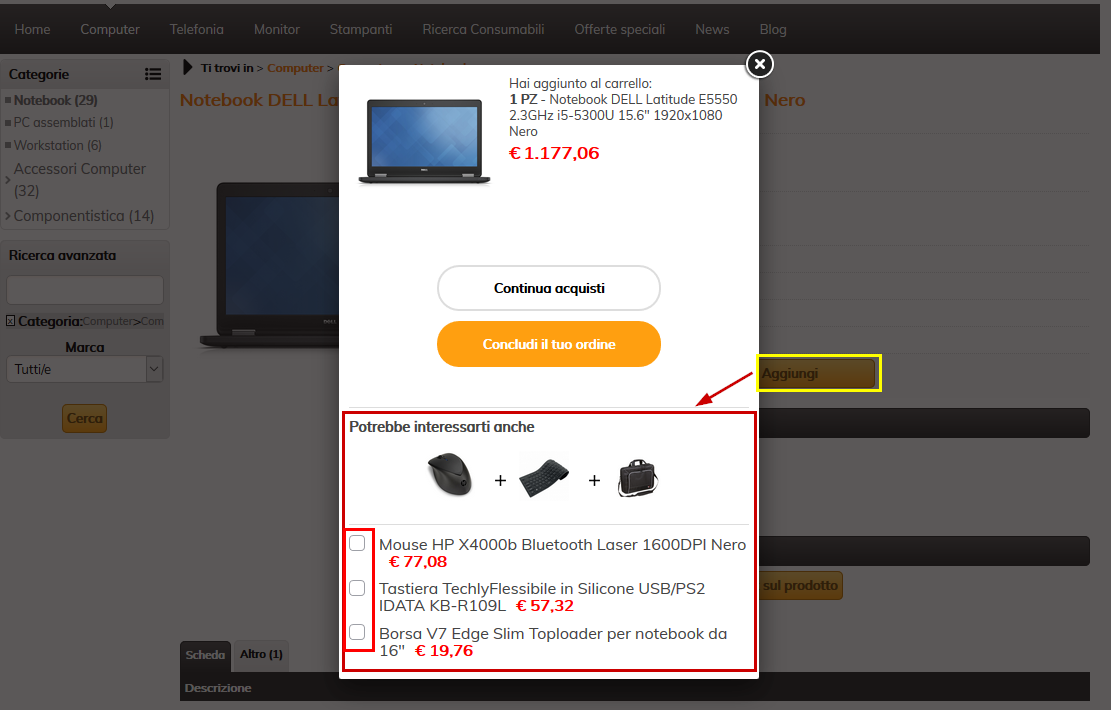
Task: Click the breadcrumb triangle arrow icon
Action: click(188, 67)
